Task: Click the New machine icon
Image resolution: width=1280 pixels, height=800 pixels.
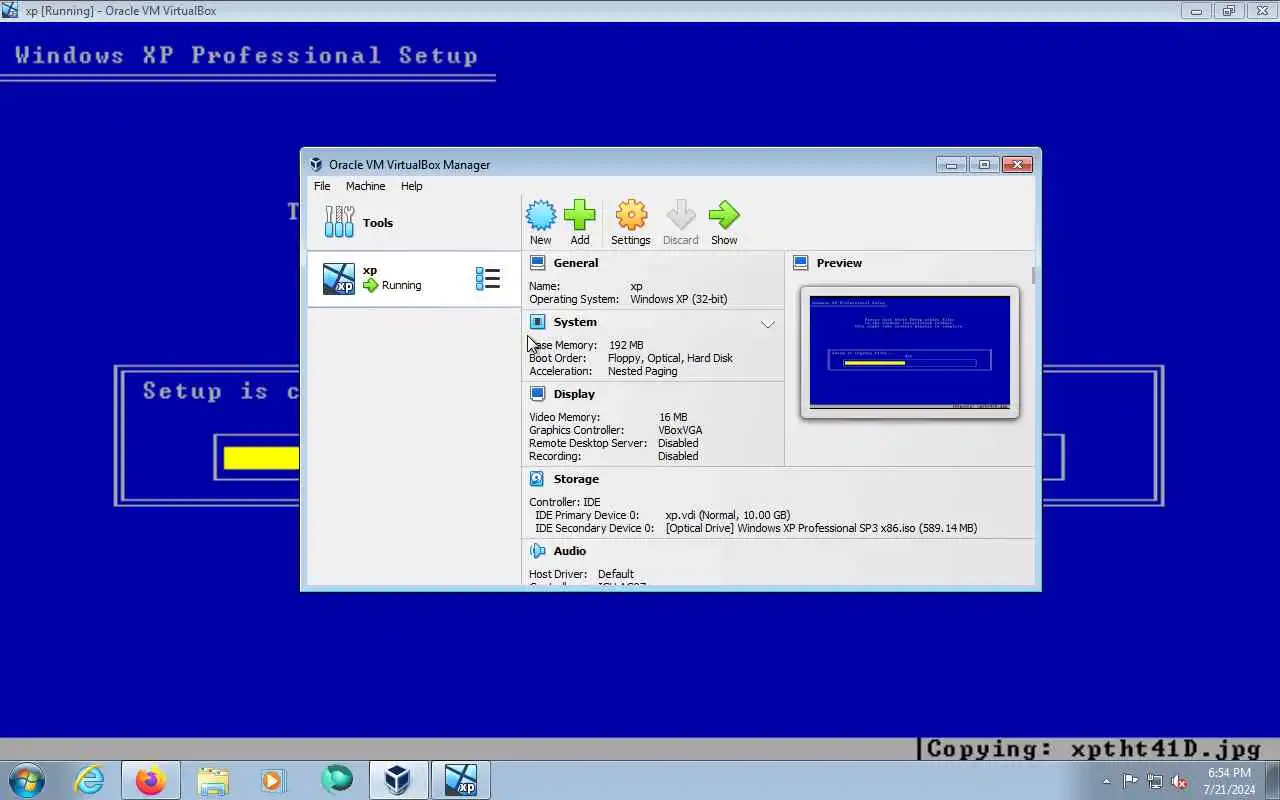Action: pos(541,215)
